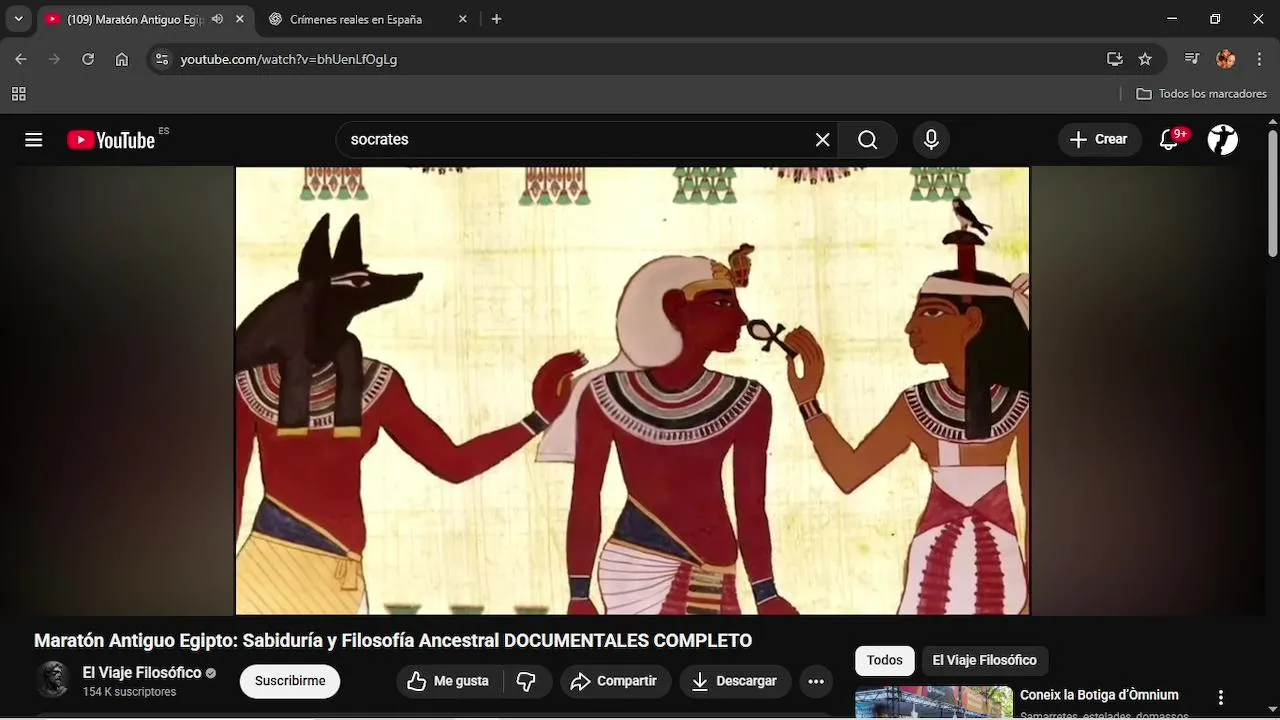Open Coneix la Botiga d'Òmnium thumbnail

[x=934, y=702]
